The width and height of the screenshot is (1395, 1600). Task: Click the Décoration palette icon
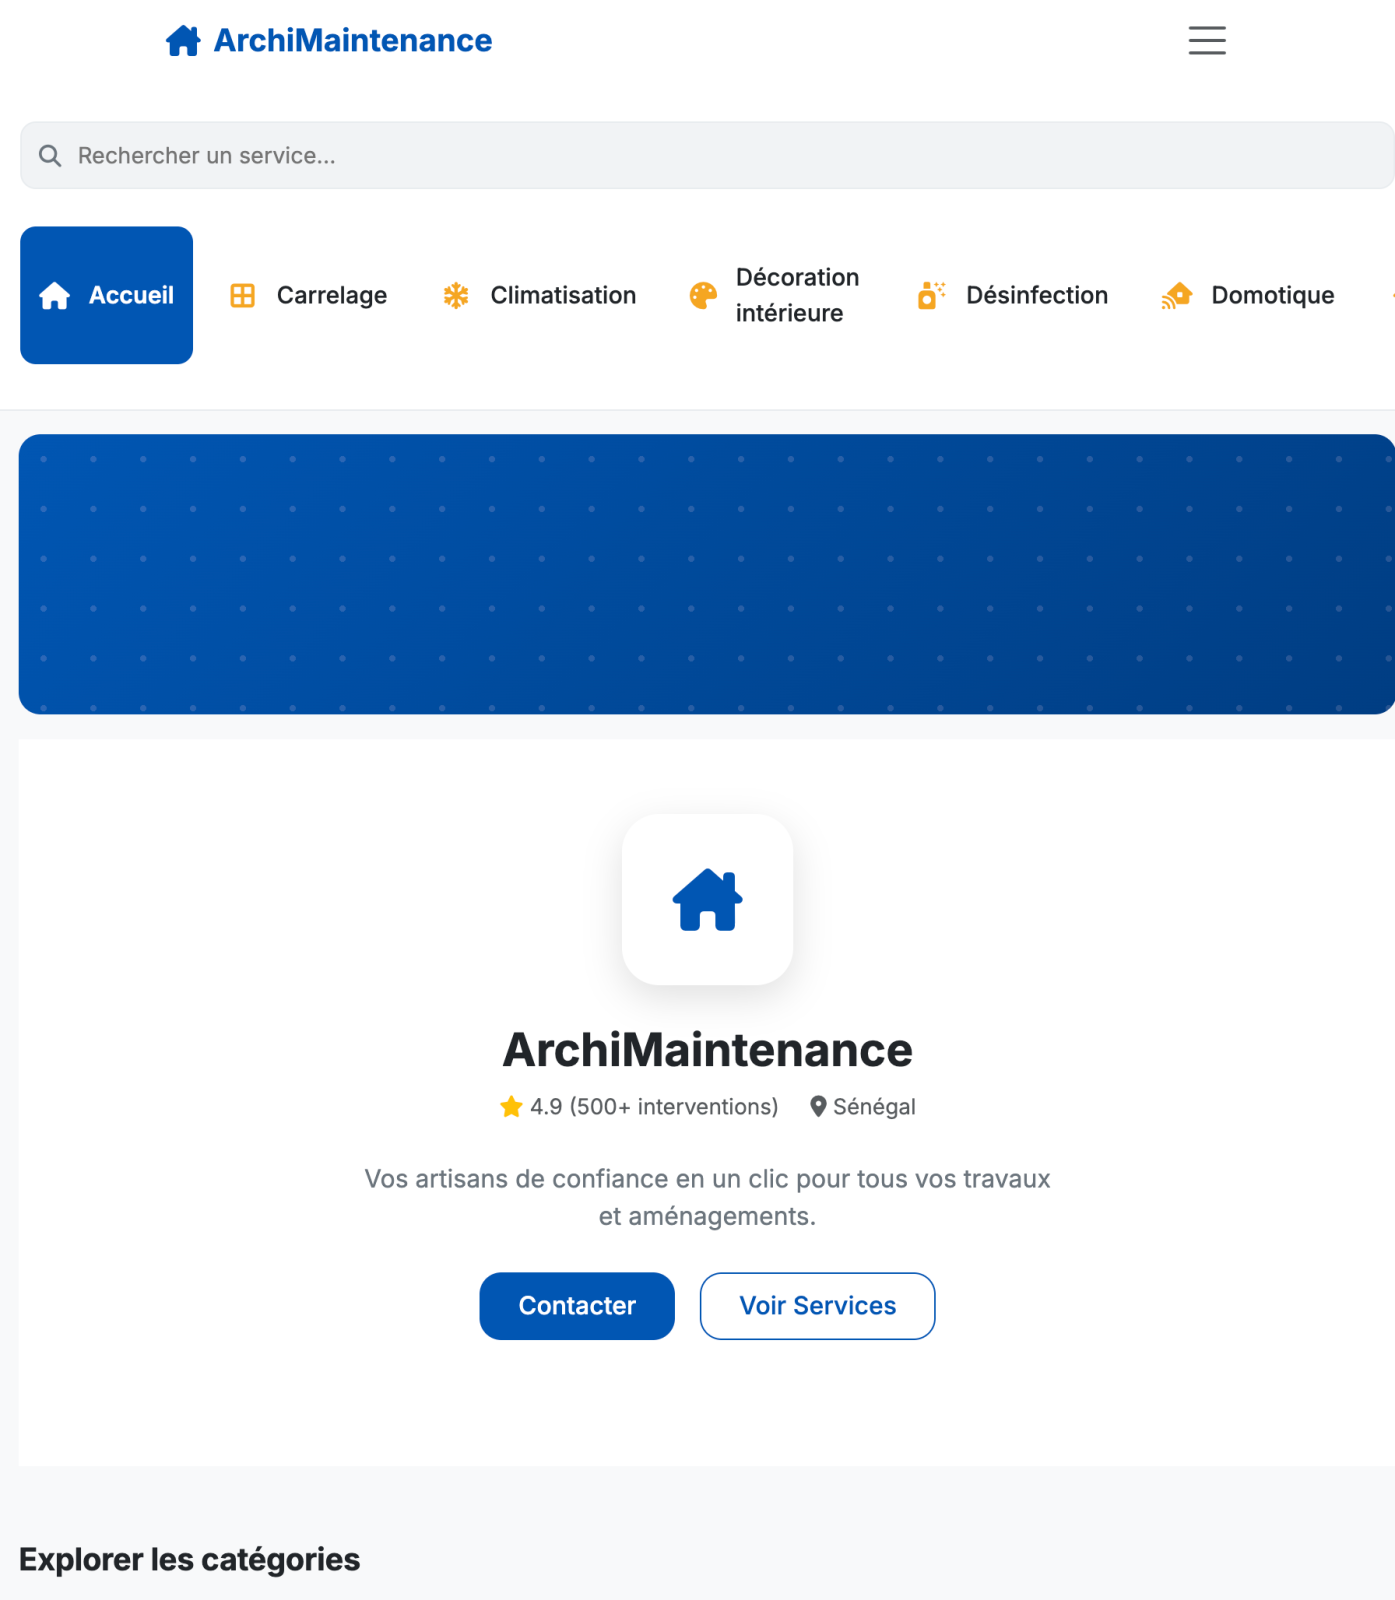[x=704, y=295]
